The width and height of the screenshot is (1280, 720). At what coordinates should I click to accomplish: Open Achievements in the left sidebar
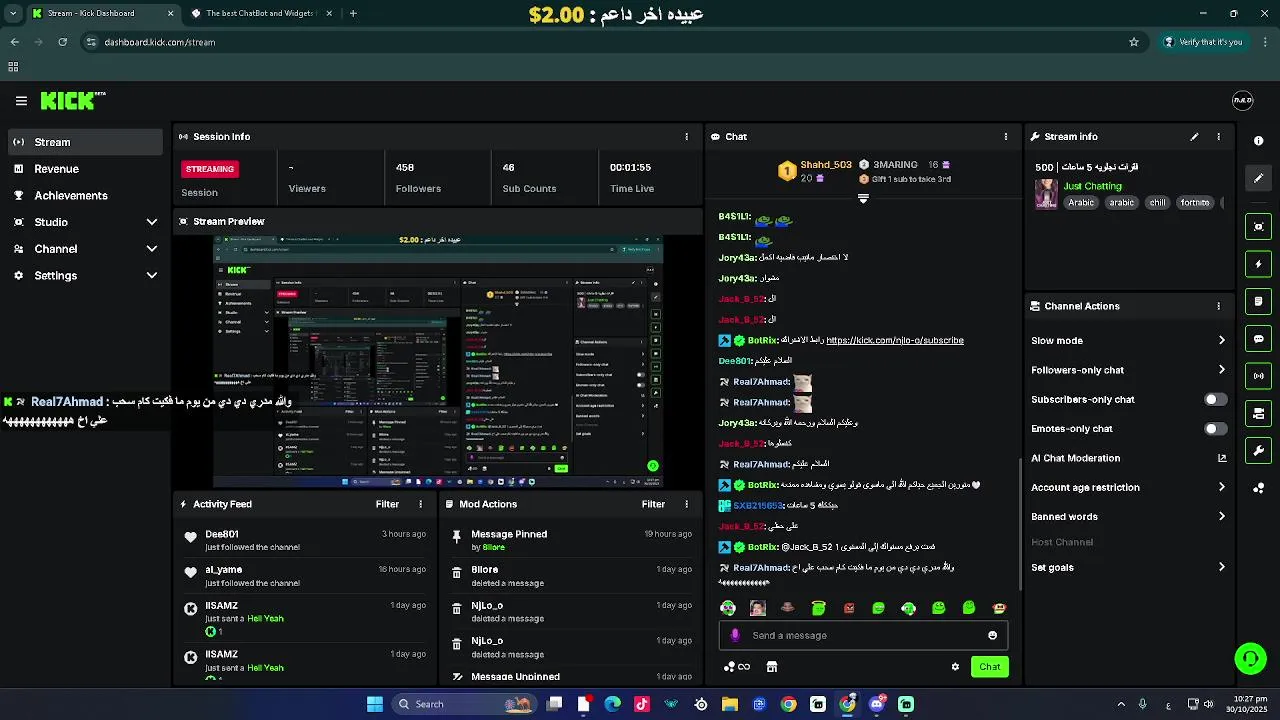pyautogui.click(x=86, y=196)
